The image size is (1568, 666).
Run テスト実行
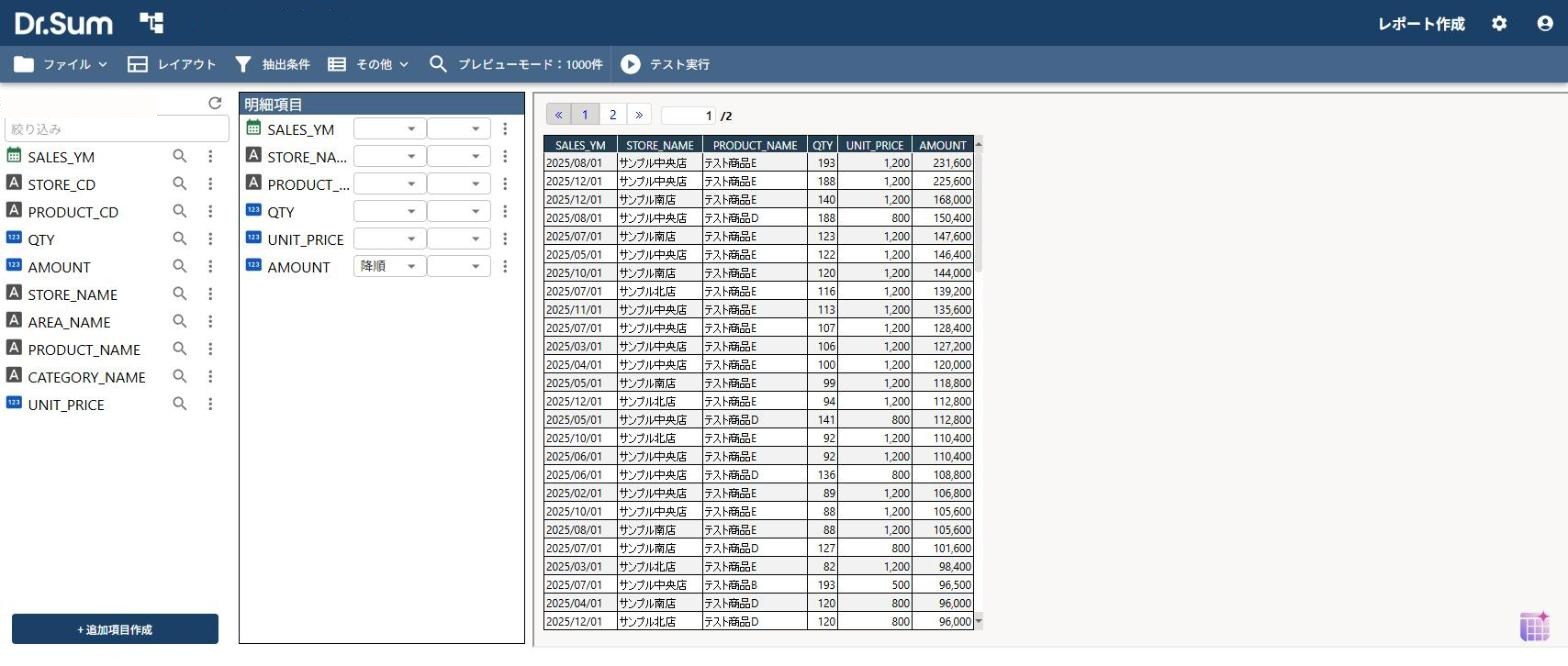pos(665,64)
